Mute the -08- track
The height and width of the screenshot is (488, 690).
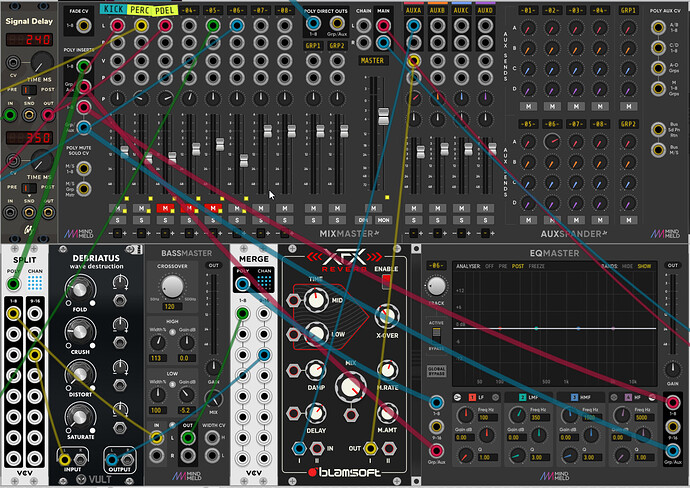pyautogui.click(x=285, y=208)
